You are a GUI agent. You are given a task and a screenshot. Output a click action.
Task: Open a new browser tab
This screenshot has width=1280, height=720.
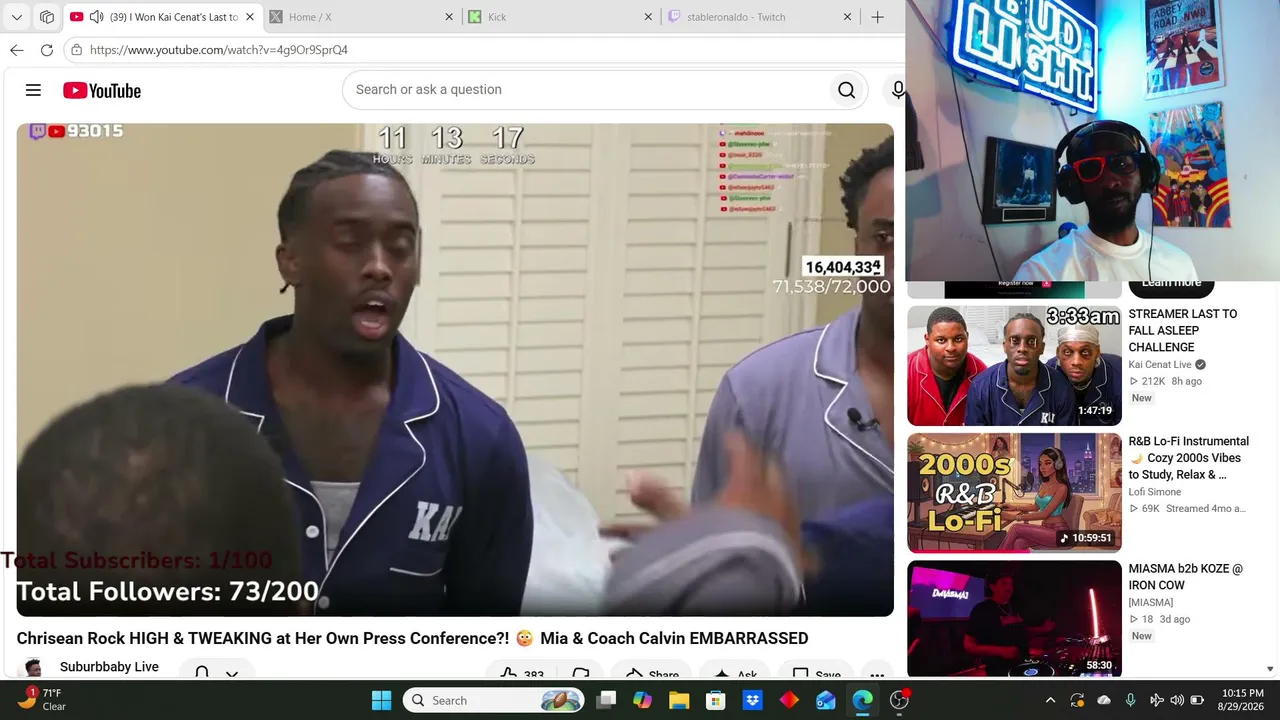click(877, 17)
